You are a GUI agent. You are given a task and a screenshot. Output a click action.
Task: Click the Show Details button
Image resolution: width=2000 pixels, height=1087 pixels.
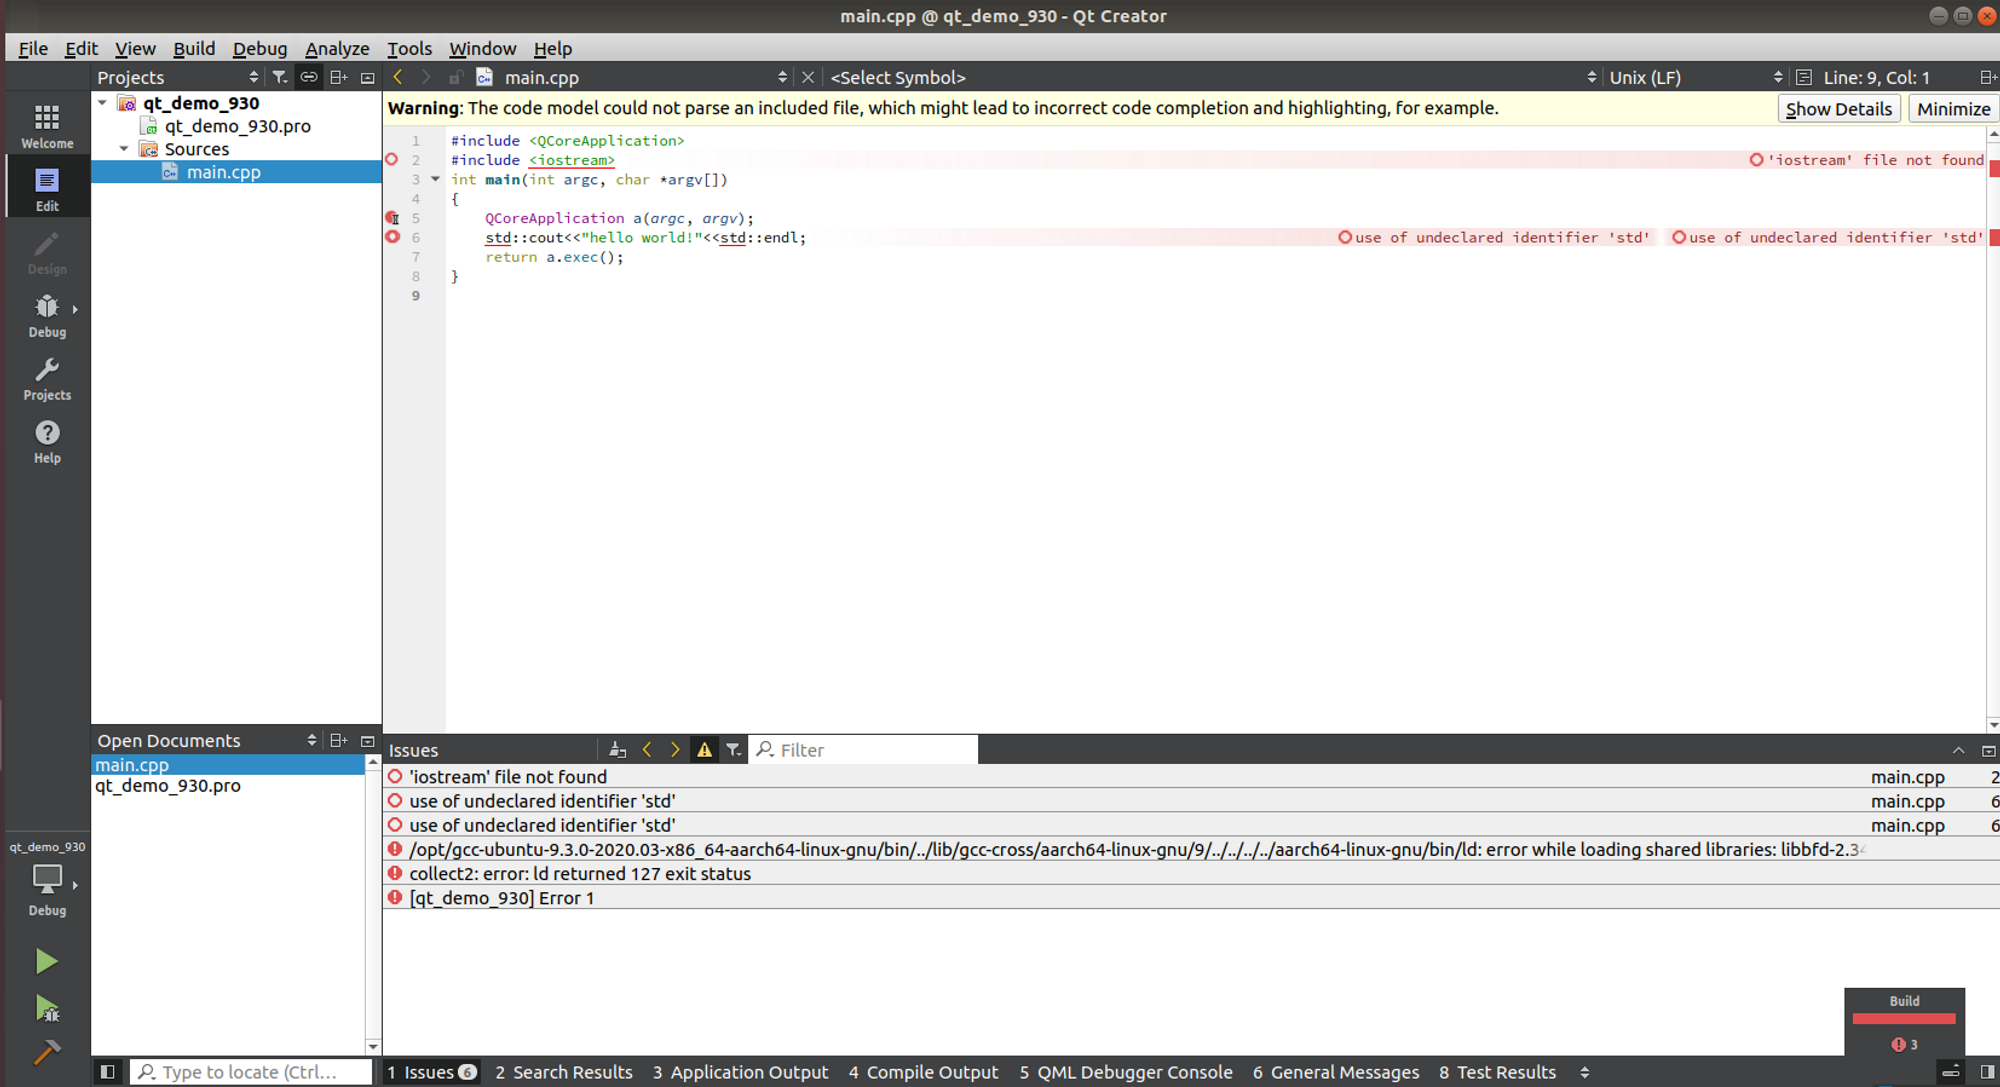[1838, 109]
